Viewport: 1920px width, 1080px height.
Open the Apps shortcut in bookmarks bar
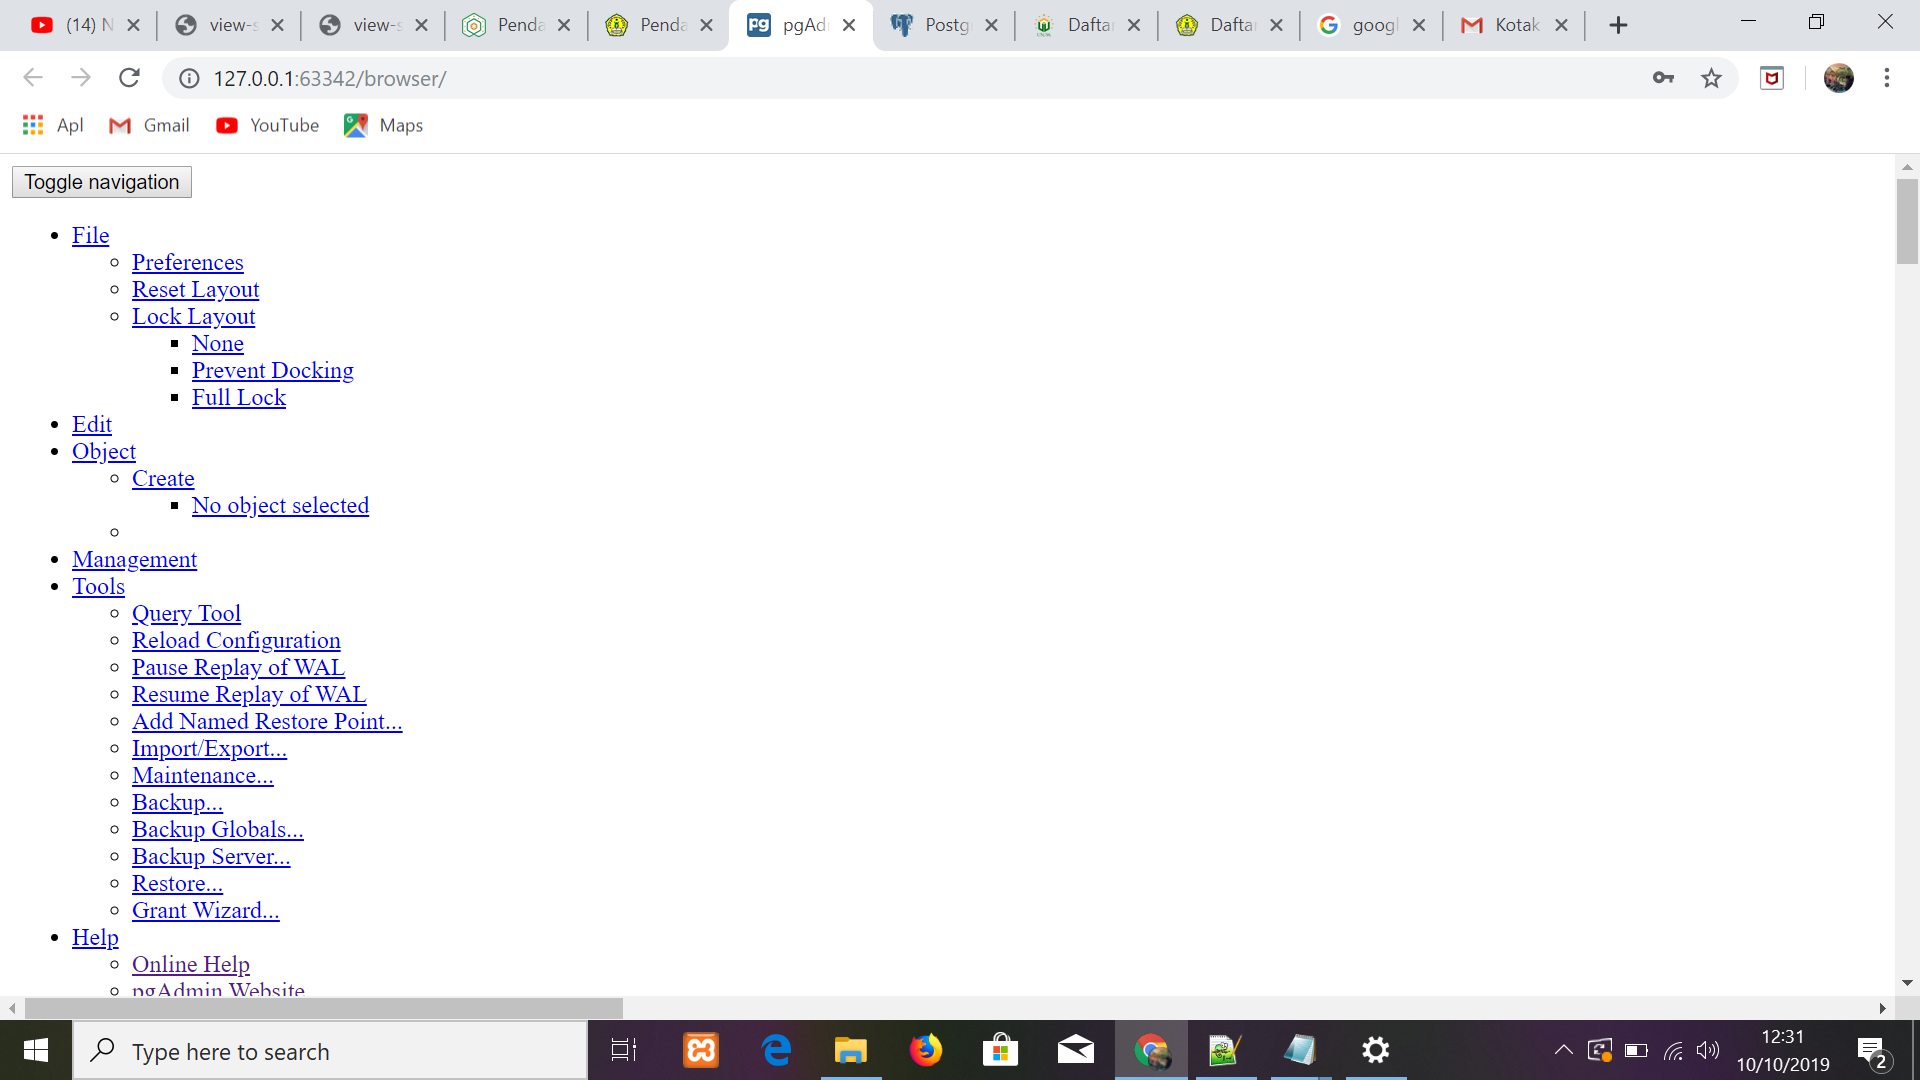point(53,125)
